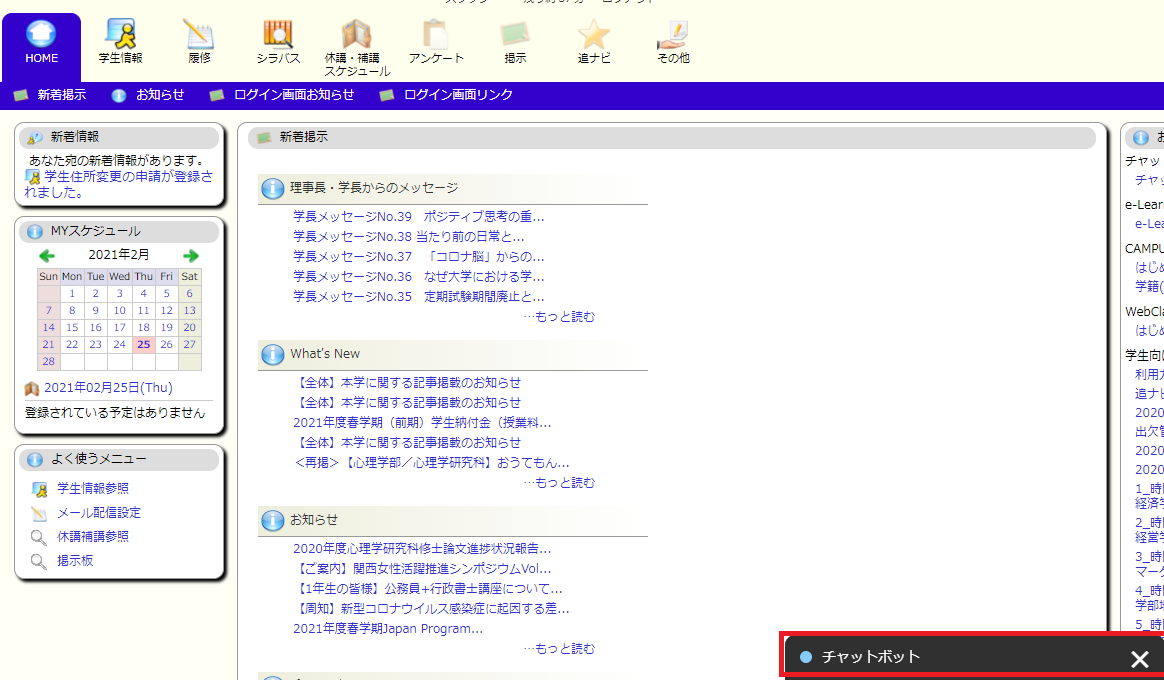Open the 学生住所変更の申請 notification link
Screen dimensions: 1164x680
(119, 184)
